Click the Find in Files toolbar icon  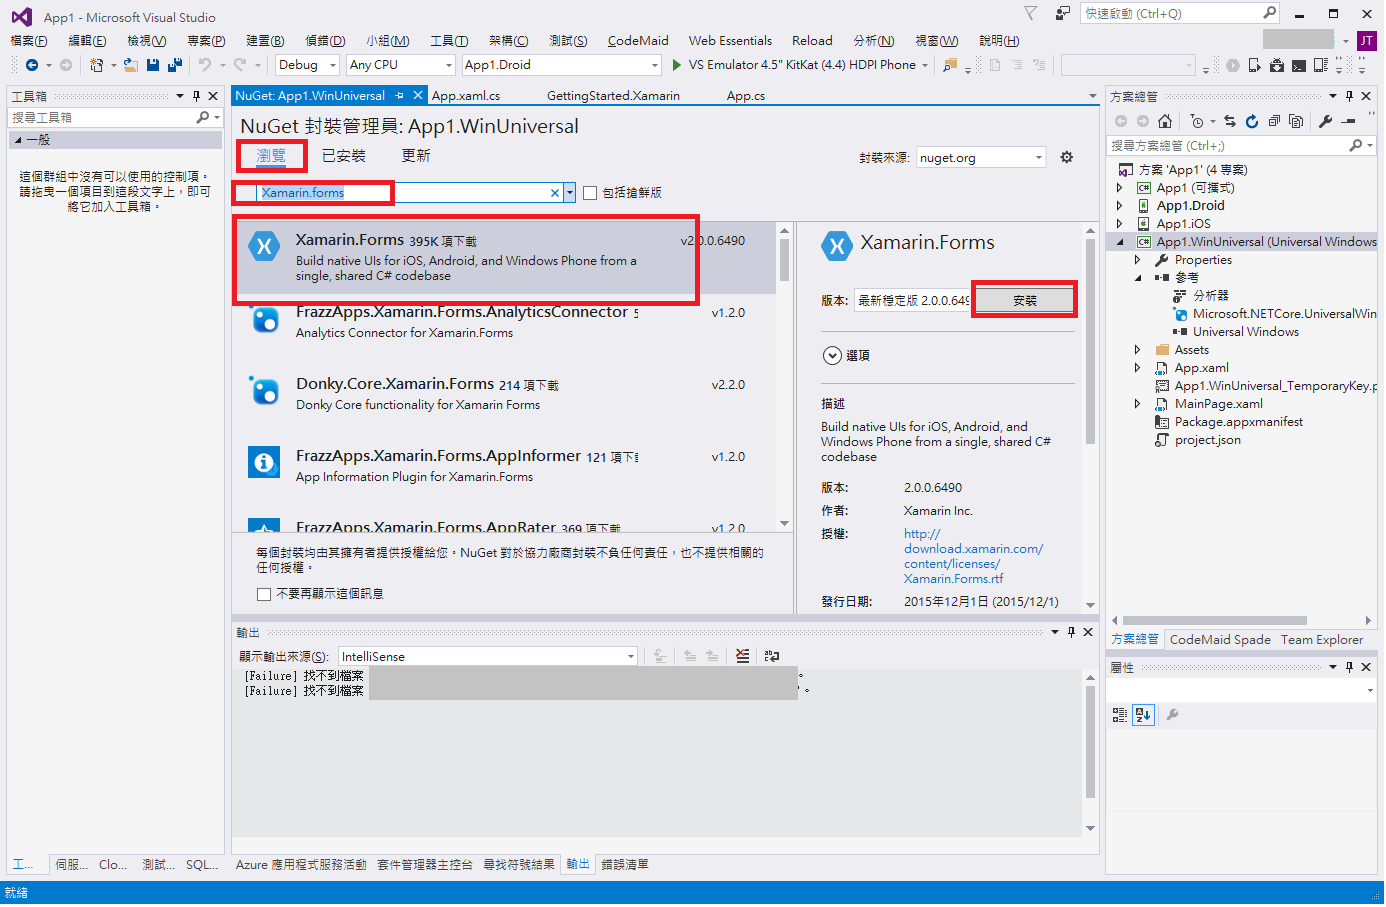click(950, 65)
